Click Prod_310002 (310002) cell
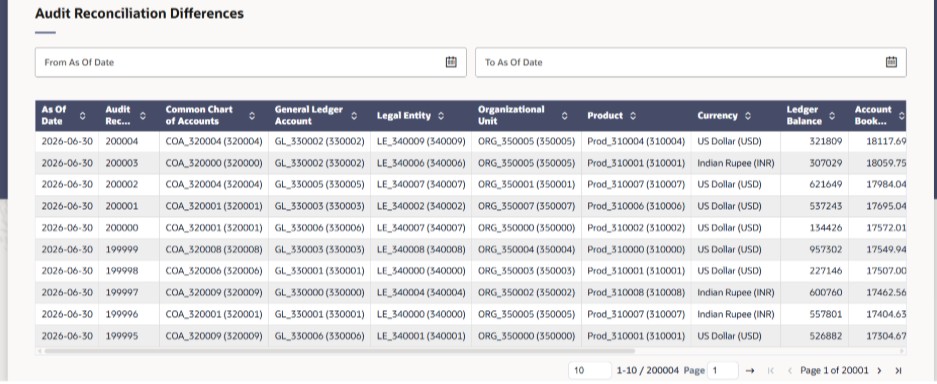The width and height of the screenshot is (937, 384). [636, 228]
